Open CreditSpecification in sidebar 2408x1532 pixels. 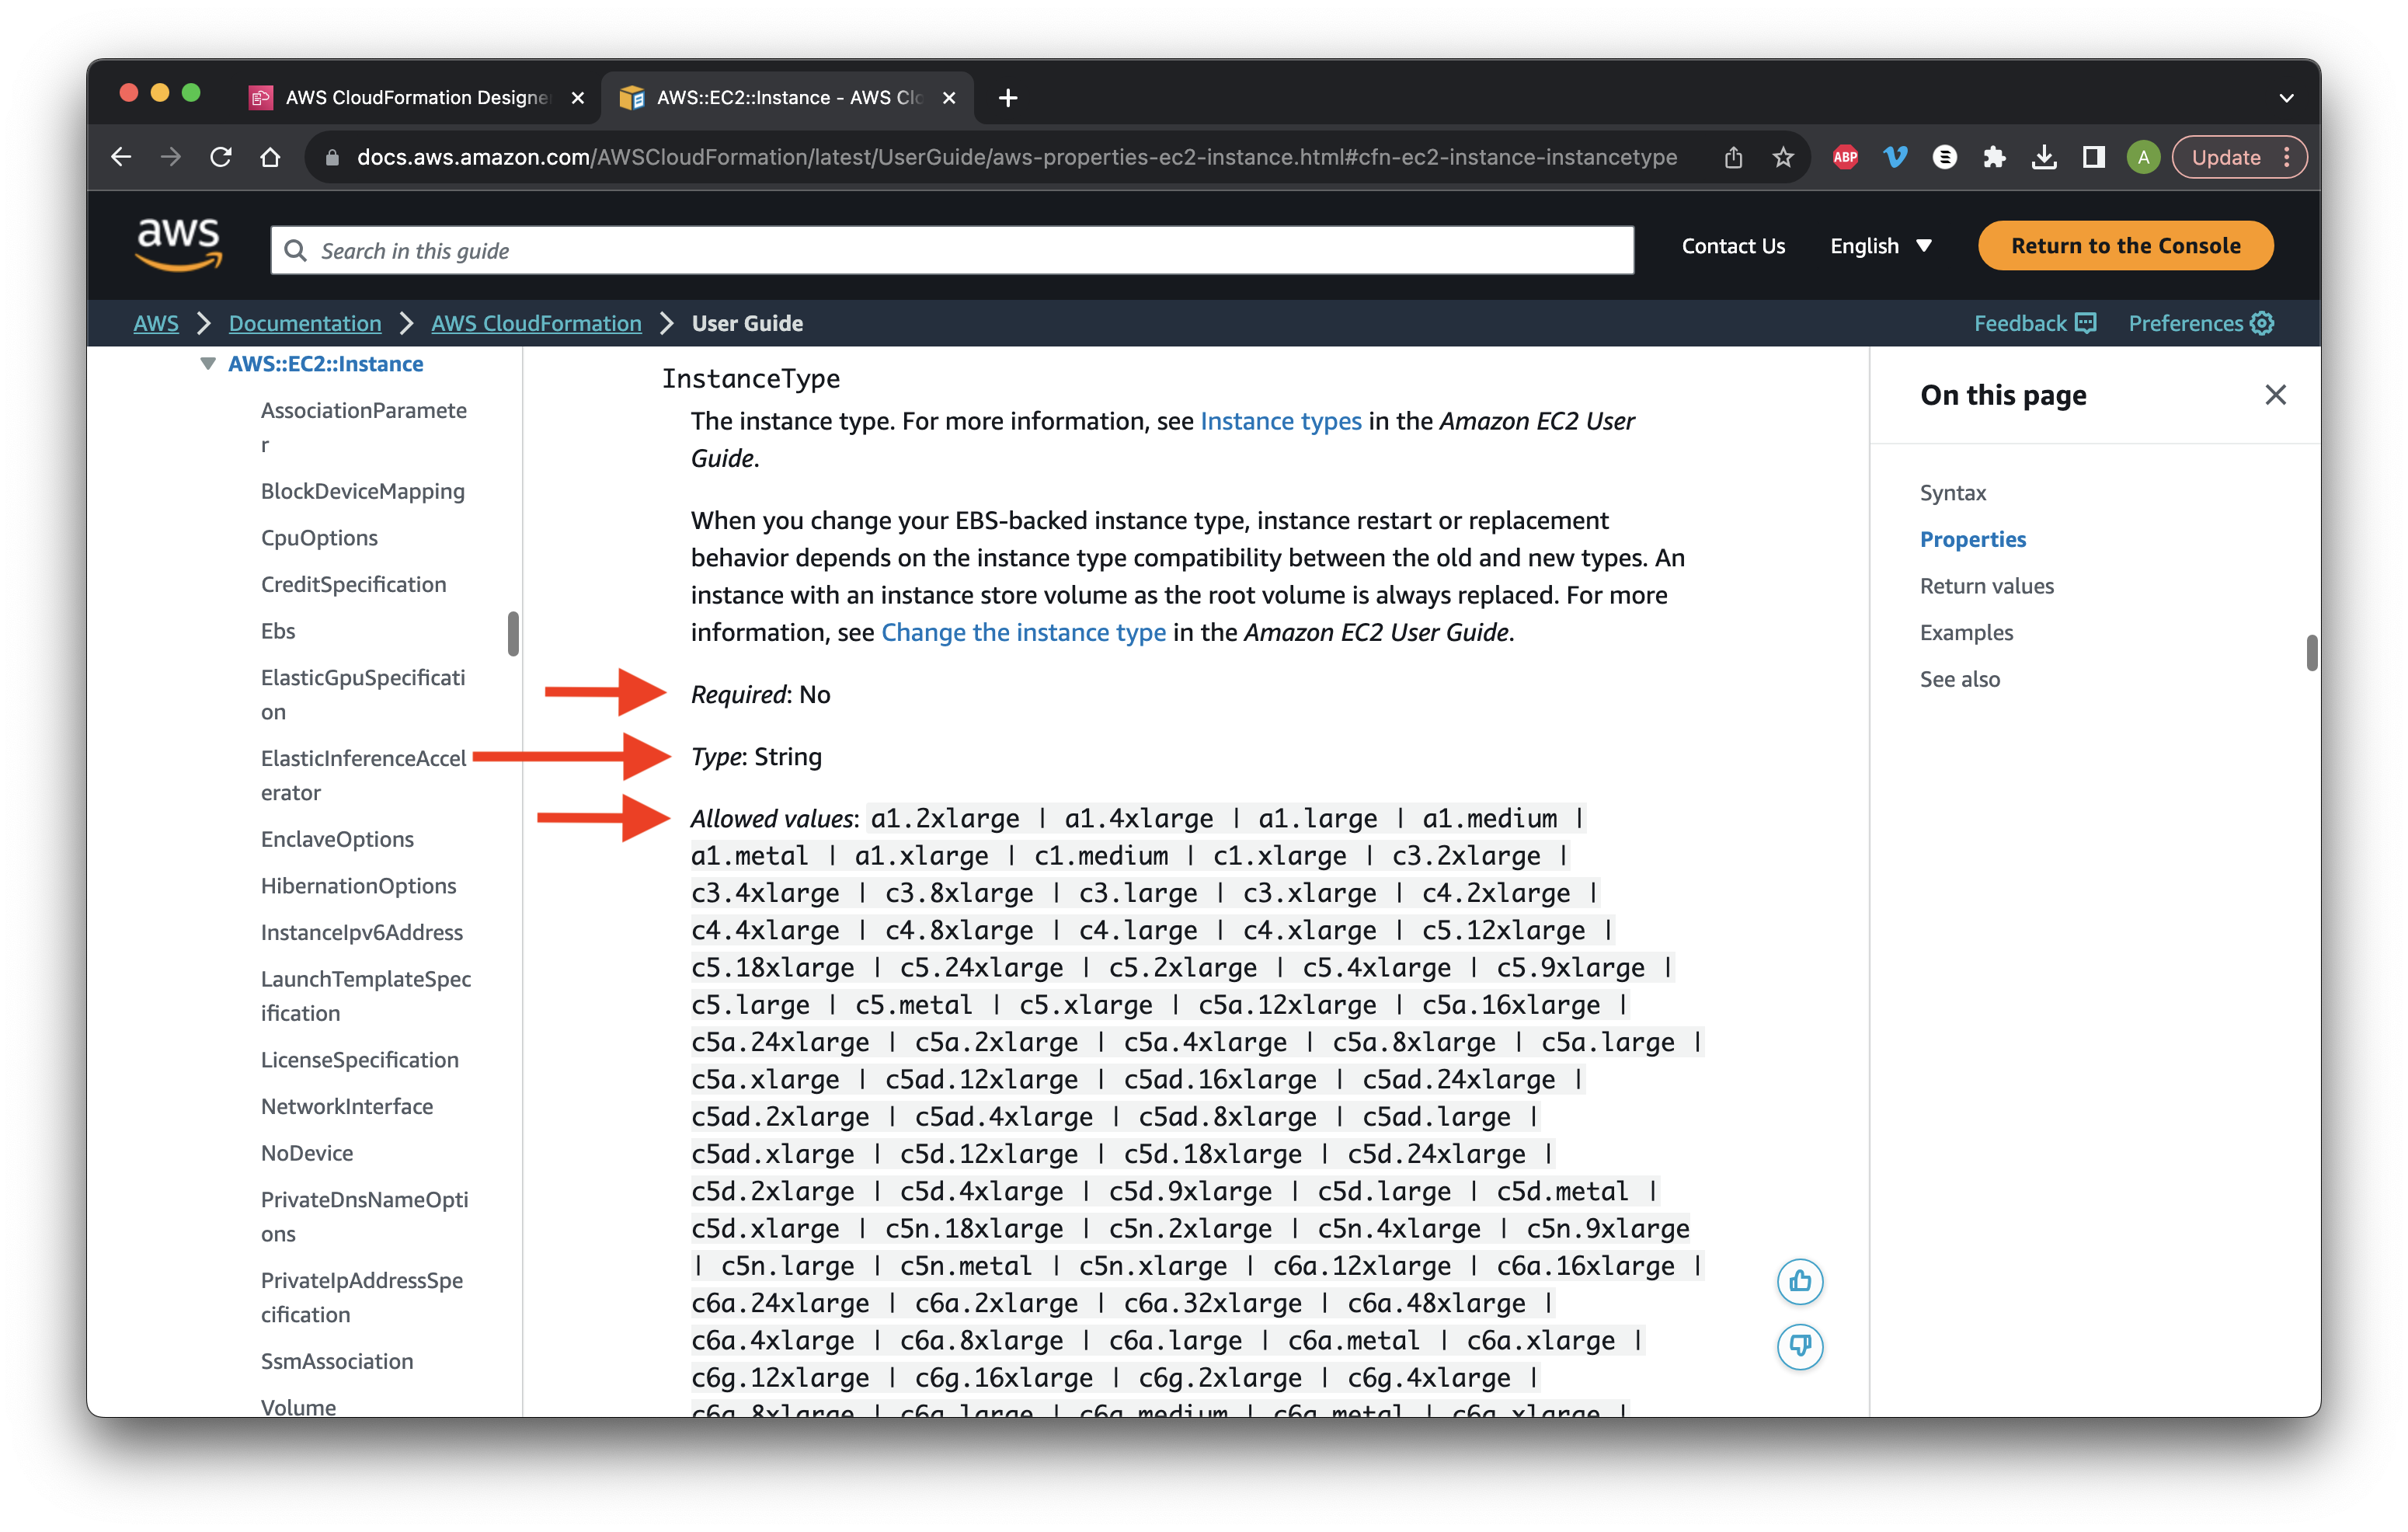[x=353, y=584]
